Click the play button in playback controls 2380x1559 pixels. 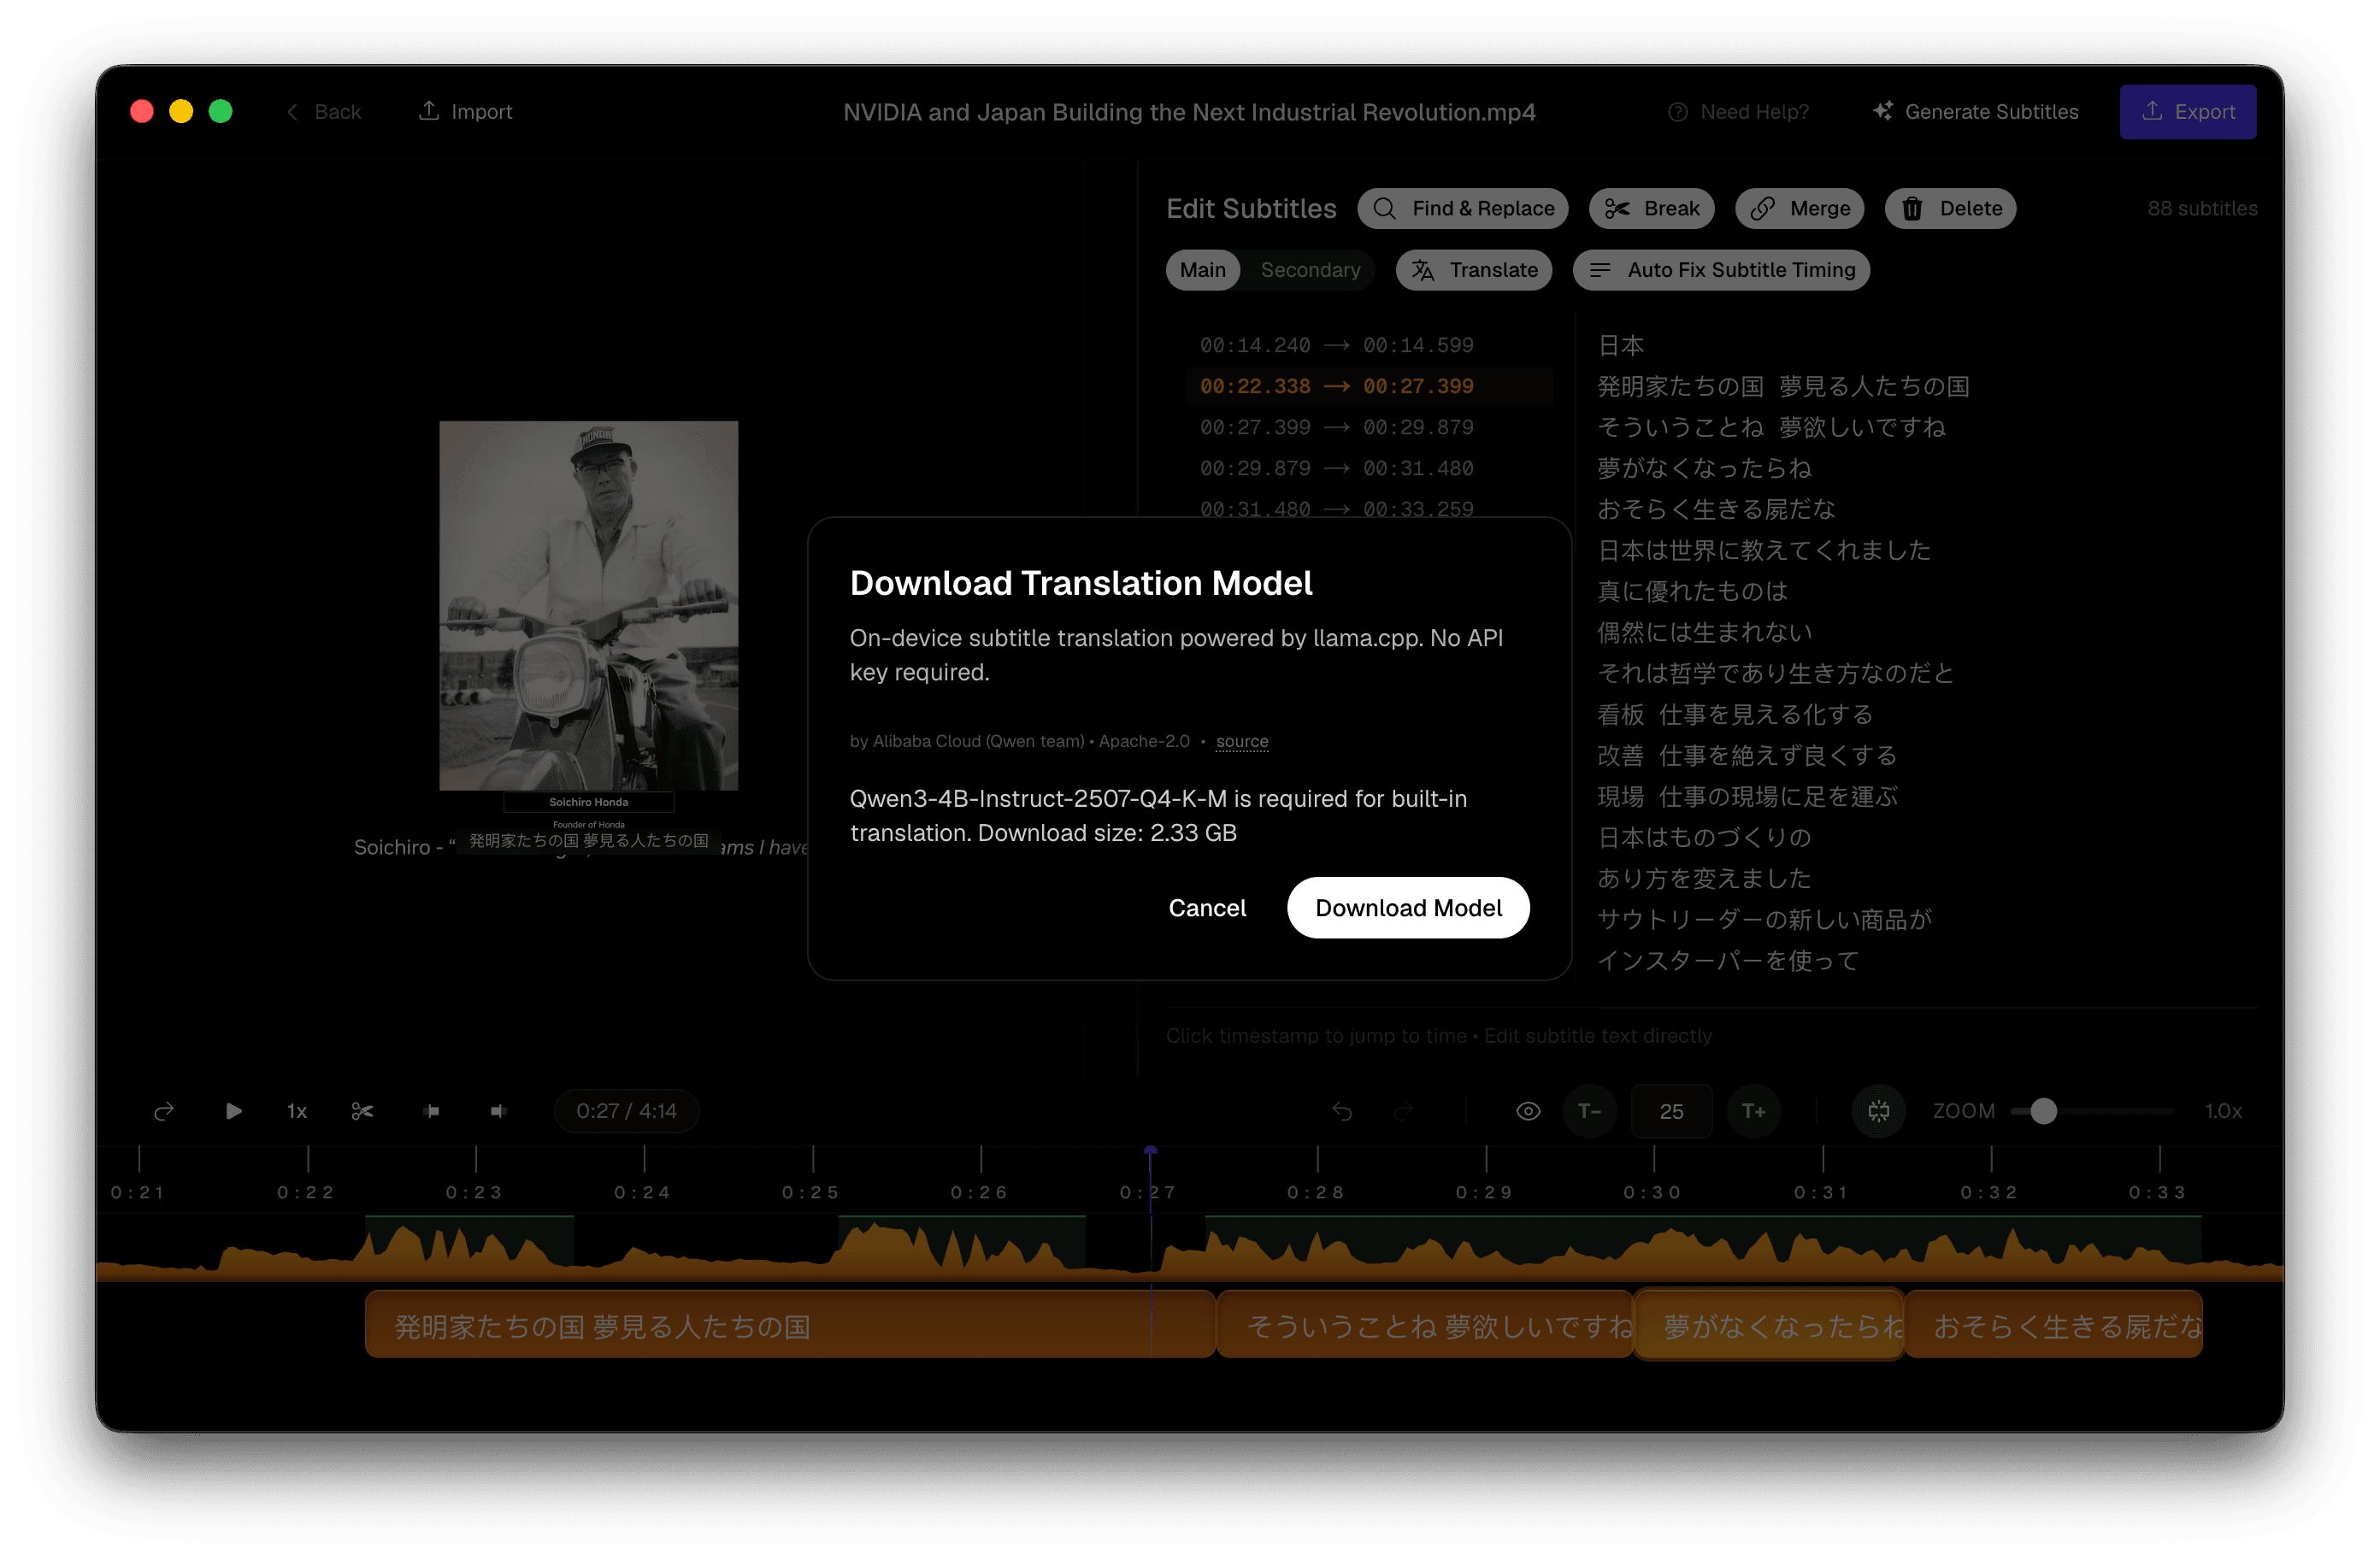(233, 1111)
